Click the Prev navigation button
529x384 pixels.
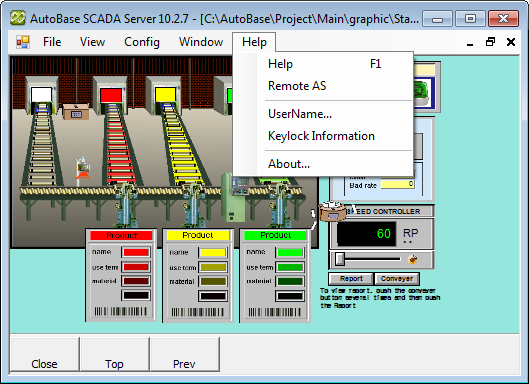pos(184,354)
